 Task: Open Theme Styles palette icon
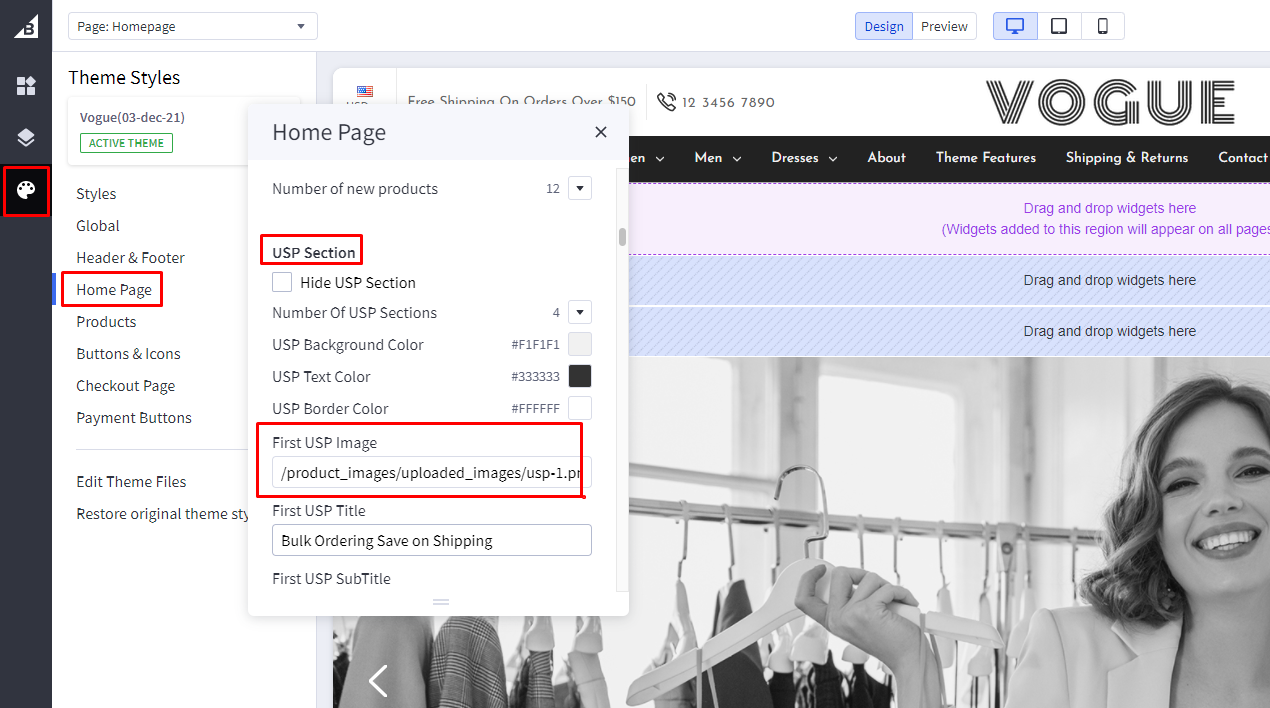[x=26, y=191]
